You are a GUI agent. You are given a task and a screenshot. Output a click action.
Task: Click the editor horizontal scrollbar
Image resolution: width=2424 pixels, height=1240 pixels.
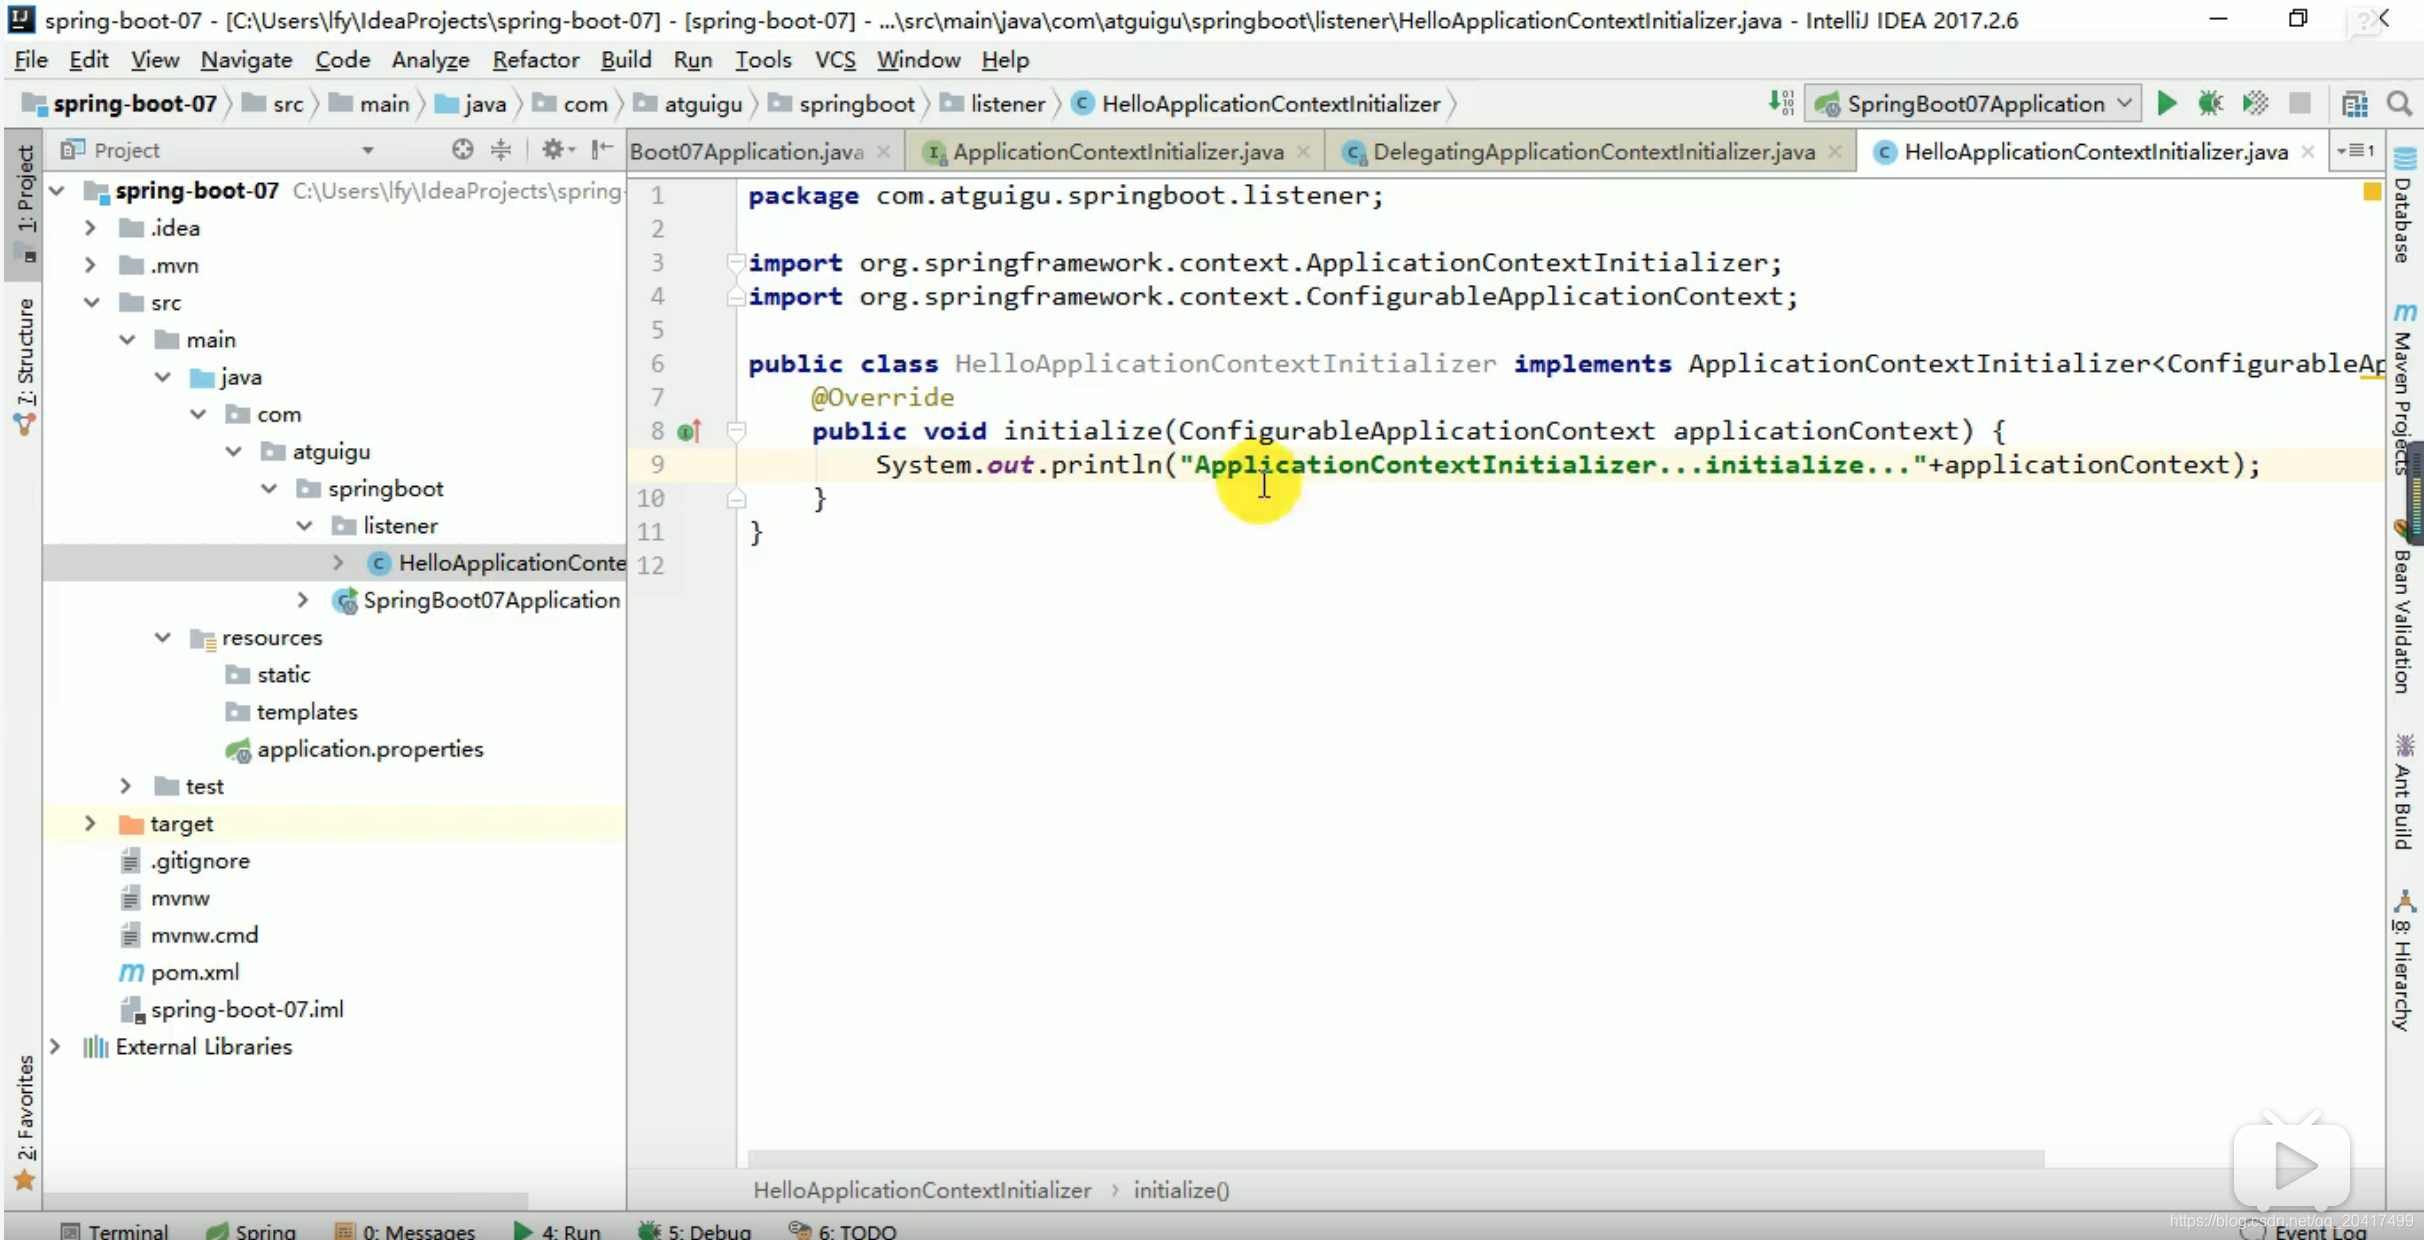(x=1395, y=1158)
